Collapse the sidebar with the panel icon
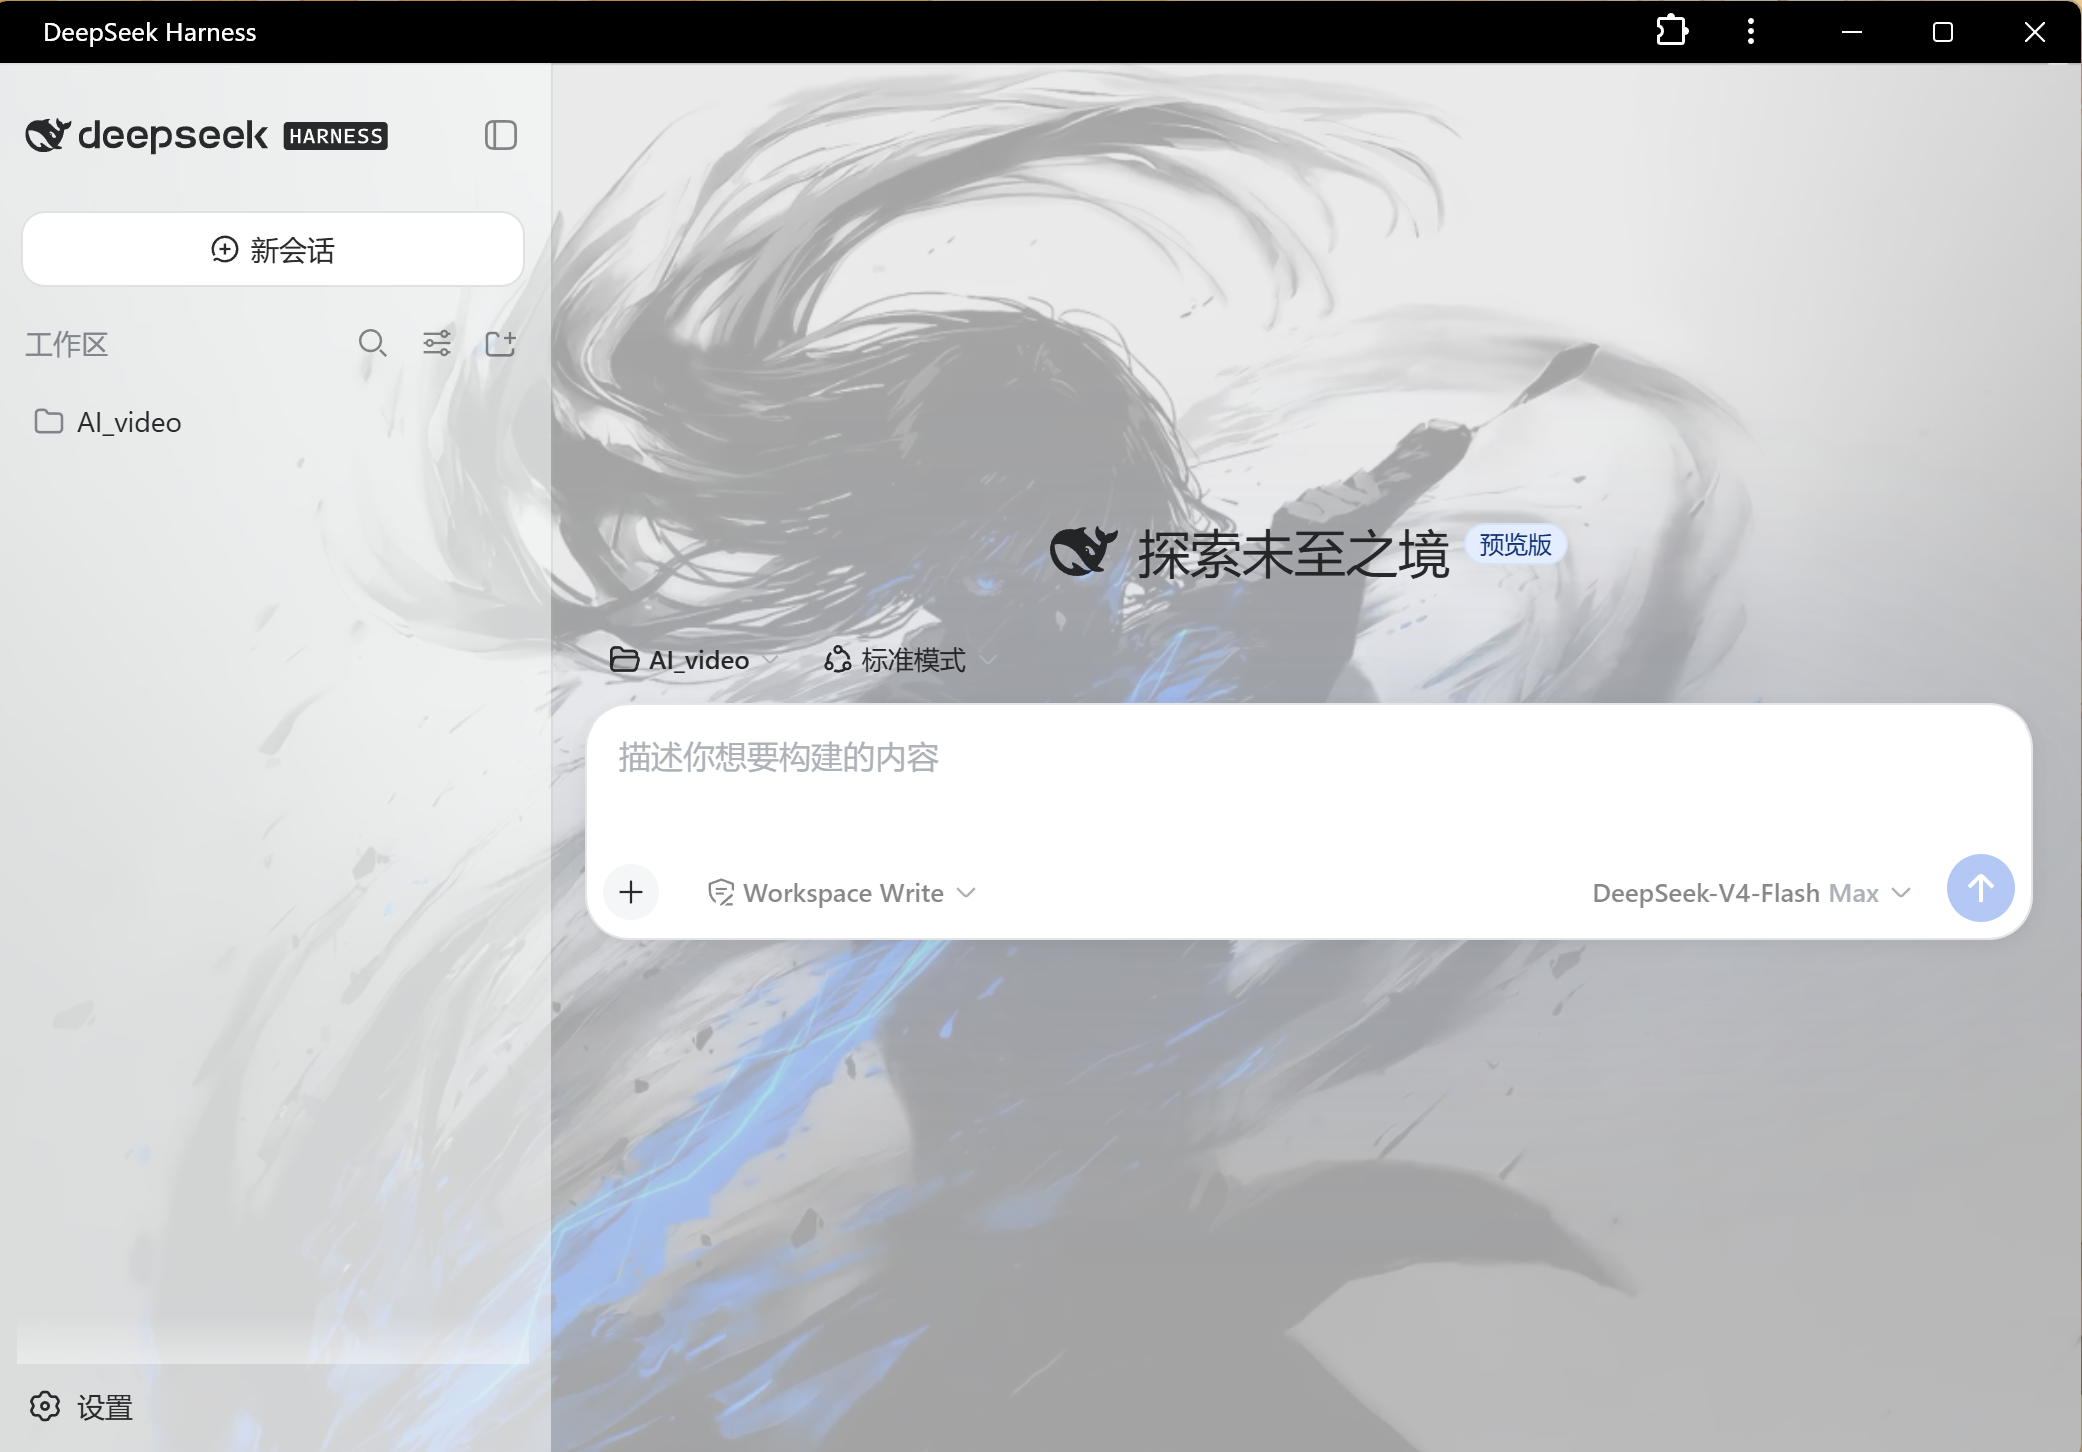 click(500, 135)
